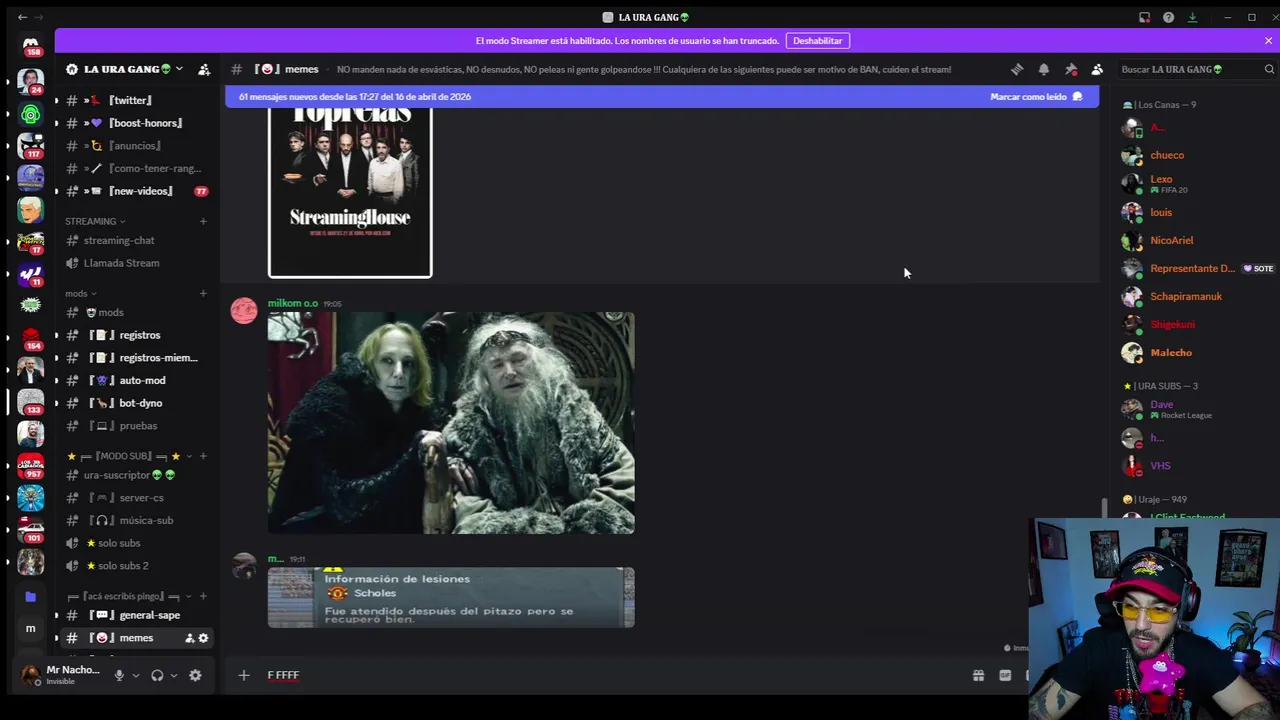This screenshot has height=720, width=1280.
Task: Toggle the member list visibility
Action: [1097, 69]
